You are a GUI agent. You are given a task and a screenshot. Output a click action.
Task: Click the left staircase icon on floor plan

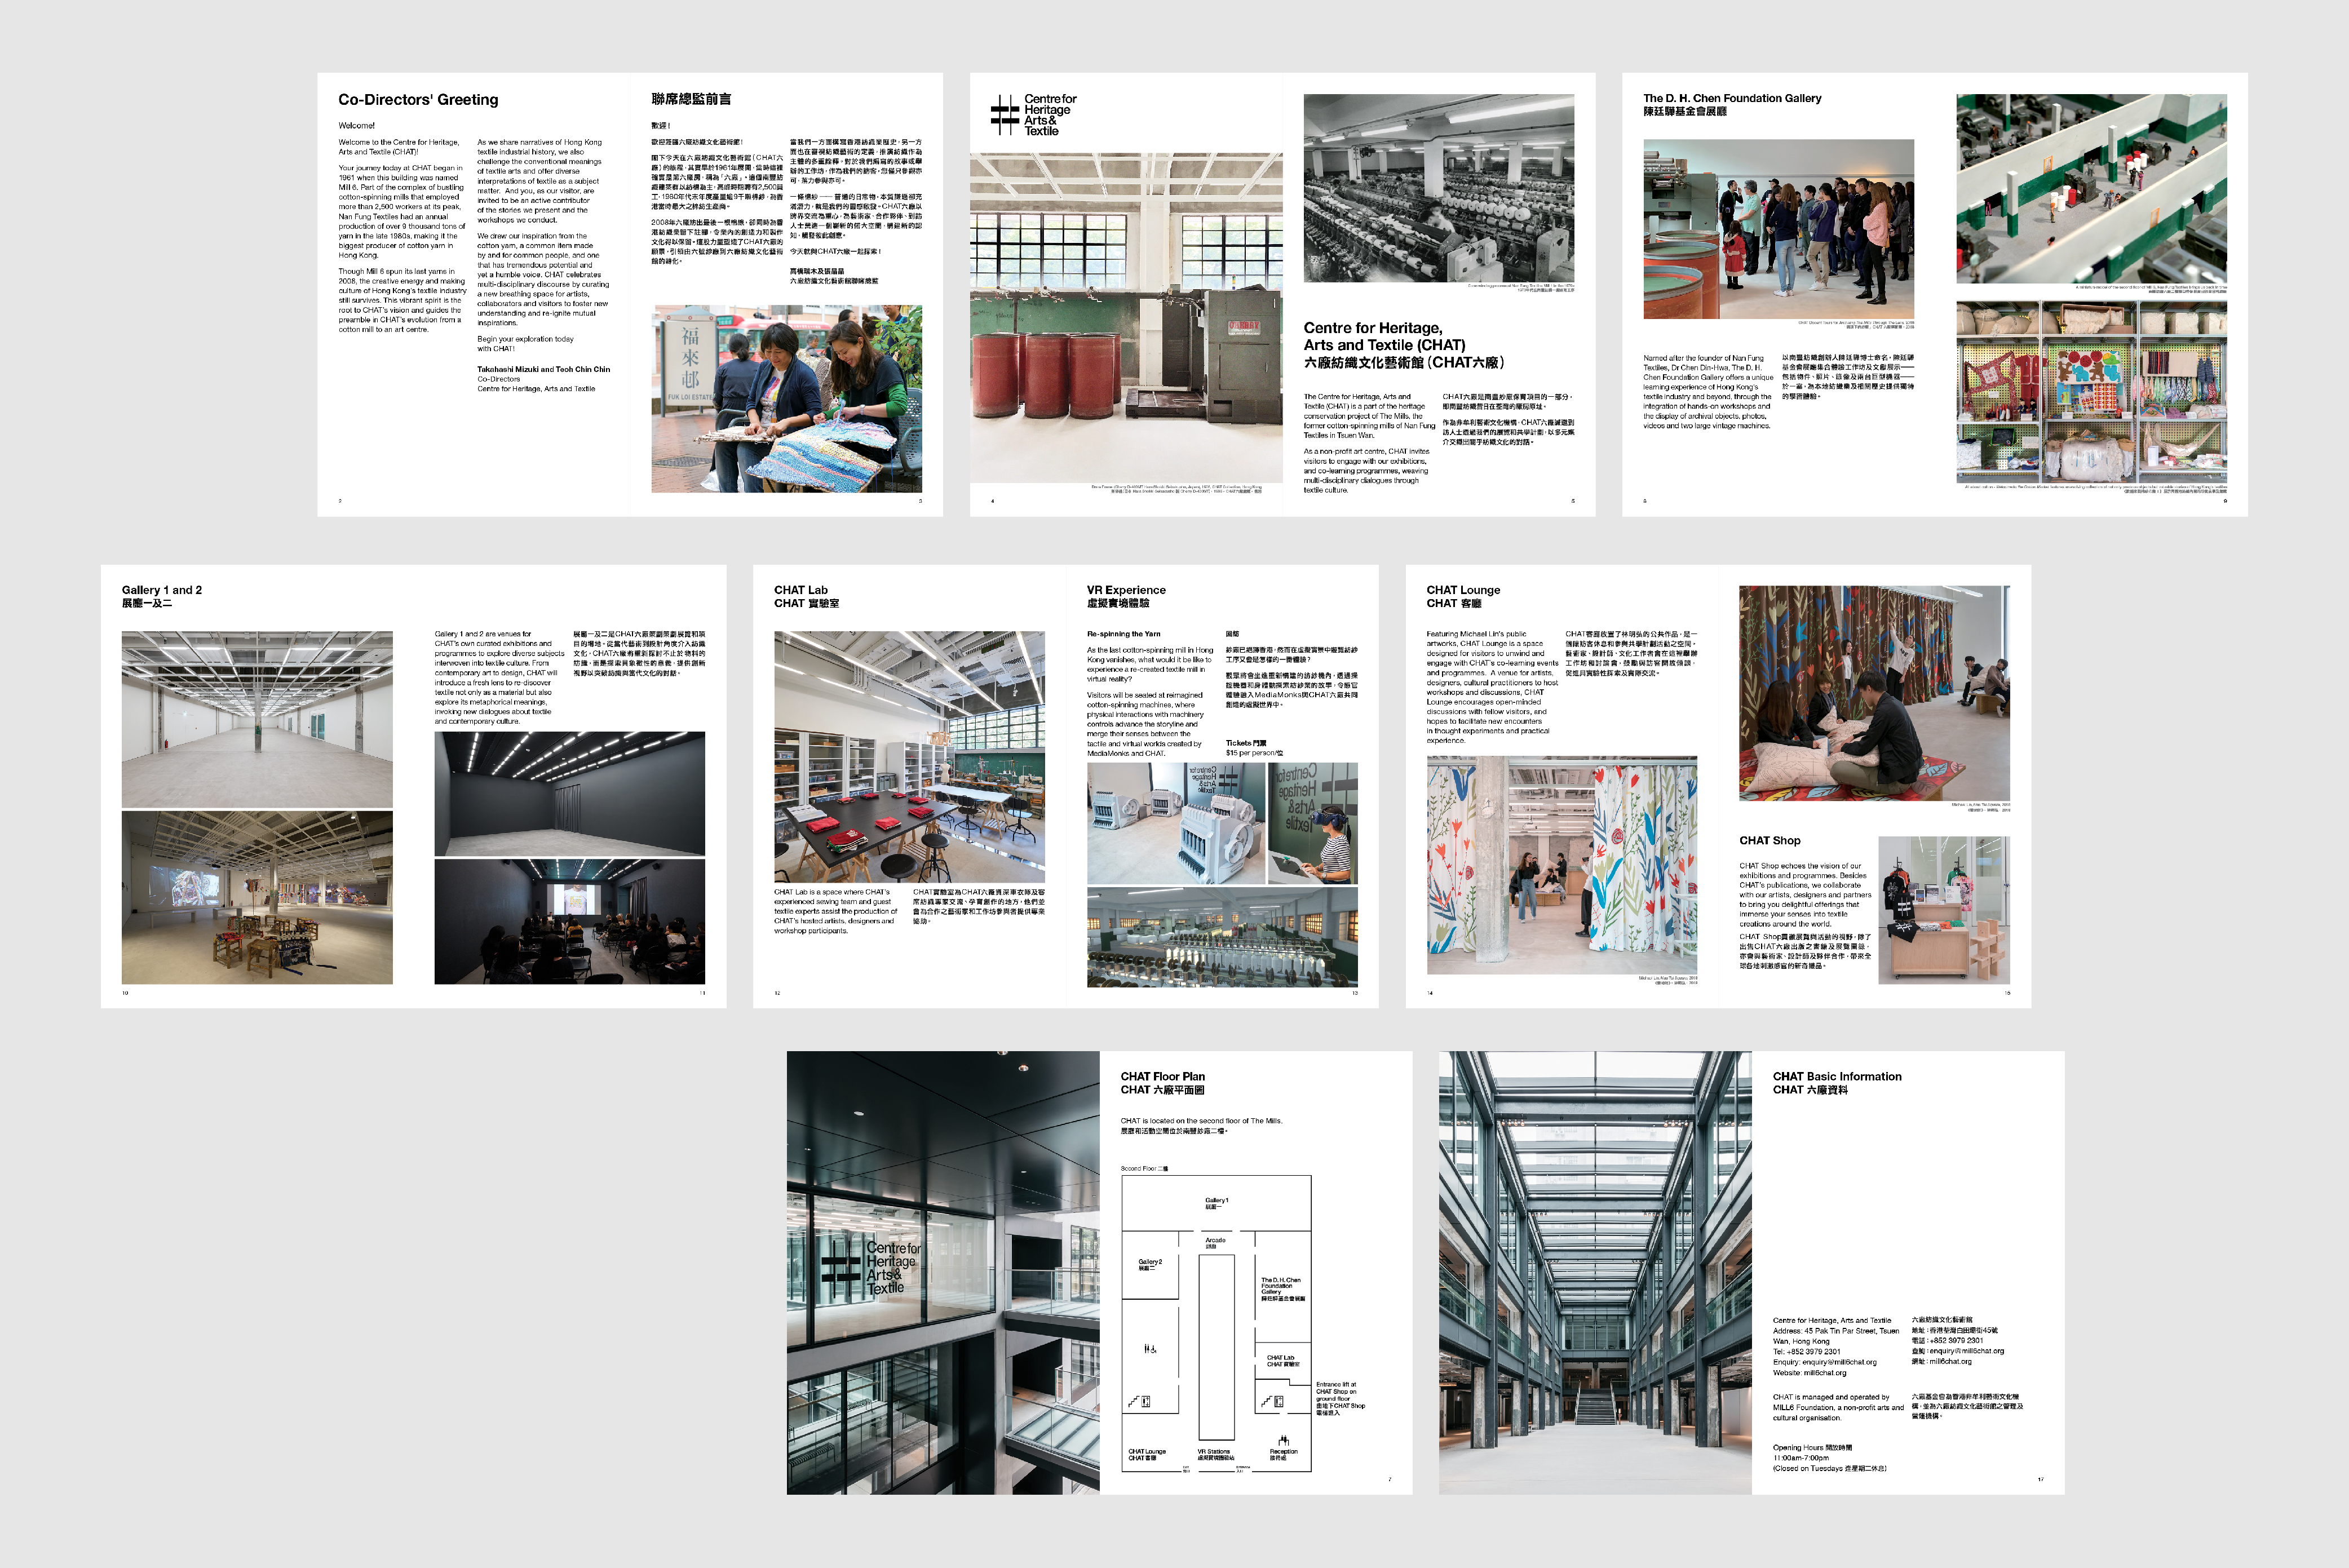(x=1134, y=1402)
